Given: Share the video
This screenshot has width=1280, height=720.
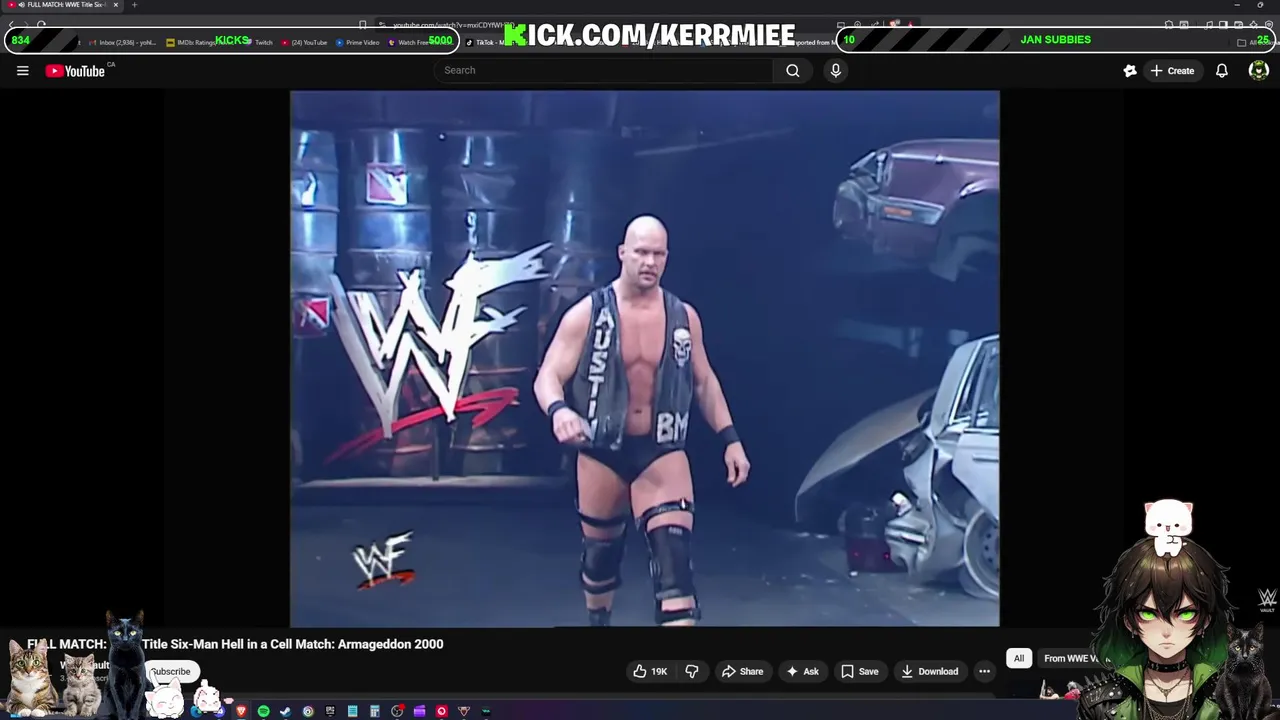Looking at the screenshot, I should pyautogui.click(x=743, y=671).
